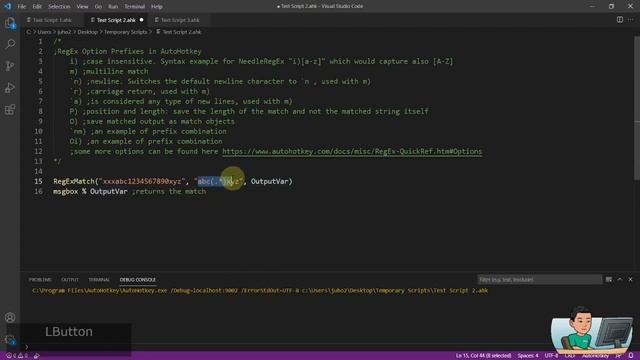This screenshot has width=640, height=360.
Task: Open the Run menu
Action: pyautogui.click(x=113, y=7)
